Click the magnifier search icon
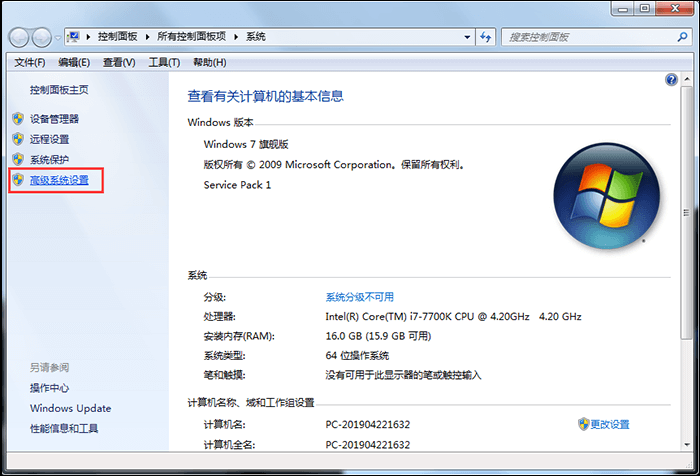The width and height of the screenshot is (700, 476). pyautogui.click(x=682, y=37)
